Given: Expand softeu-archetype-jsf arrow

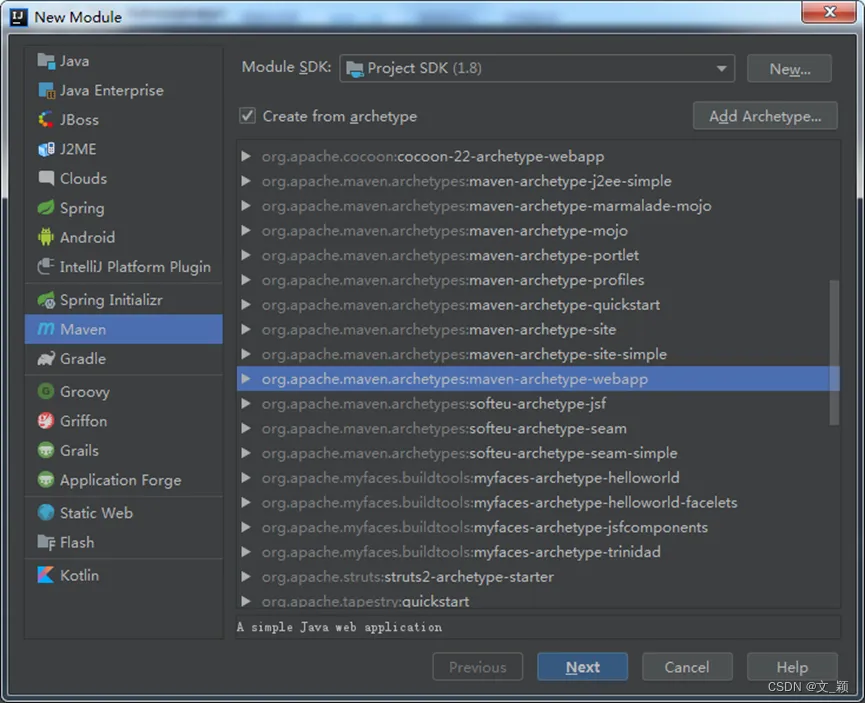Looking at the screenshot, I should (246, 403).
